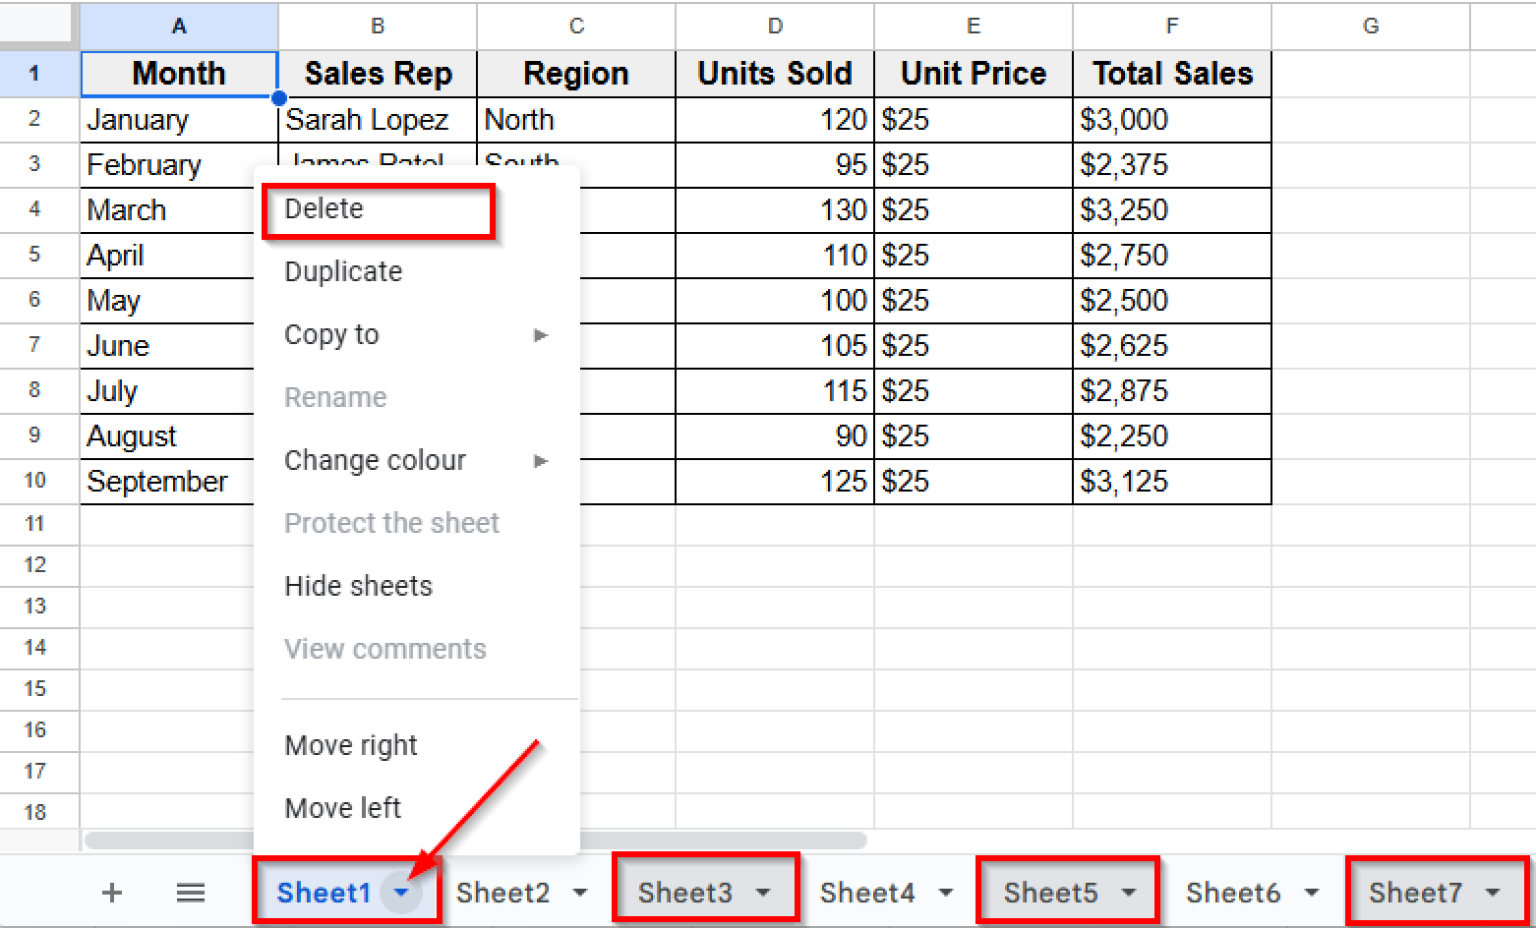Open Sheet4's tab dropdown menu
The image size is (1536, 928).
click(x=944, y=893)
